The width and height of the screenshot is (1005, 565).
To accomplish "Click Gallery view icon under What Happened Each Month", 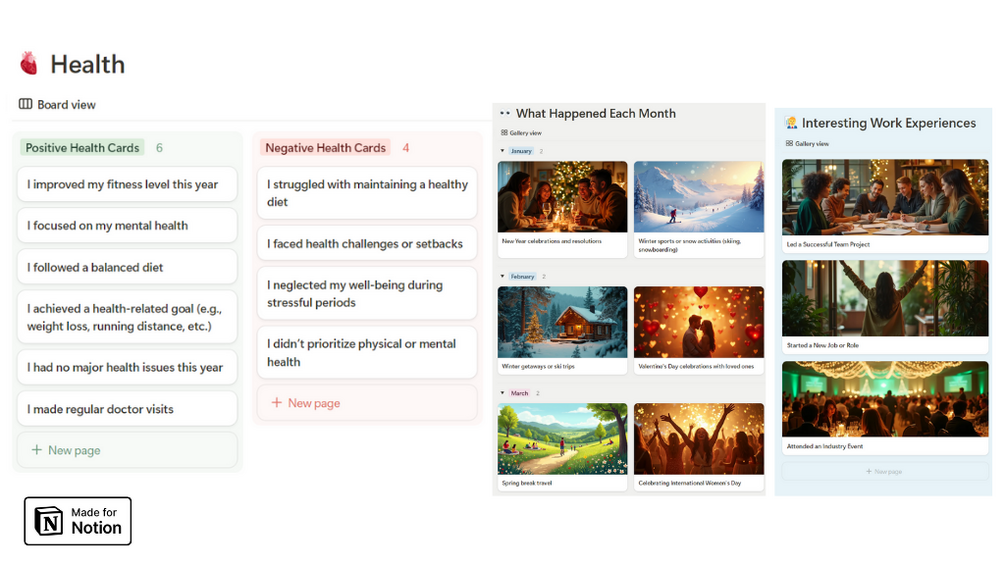I will 504,133.
